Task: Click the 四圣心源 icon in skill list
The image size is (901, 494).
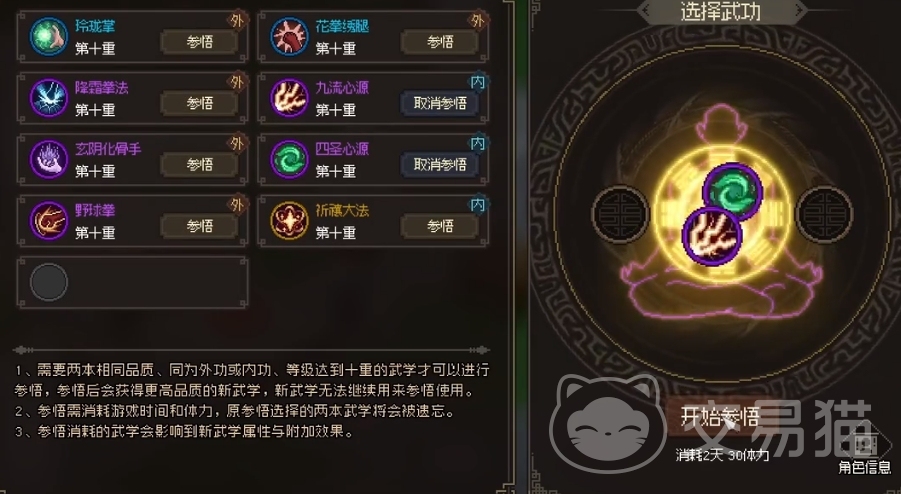Action: [x=289, y=159]
